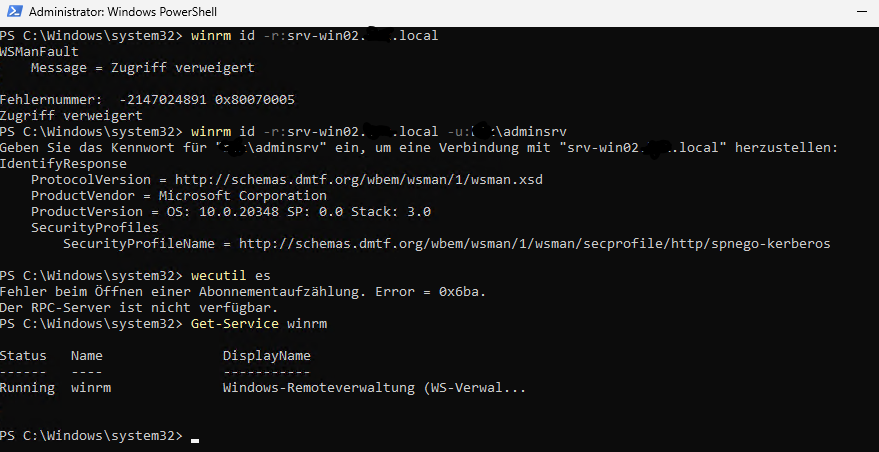Click the 'wecutil es' command text
879x452 pixels.
230,276
